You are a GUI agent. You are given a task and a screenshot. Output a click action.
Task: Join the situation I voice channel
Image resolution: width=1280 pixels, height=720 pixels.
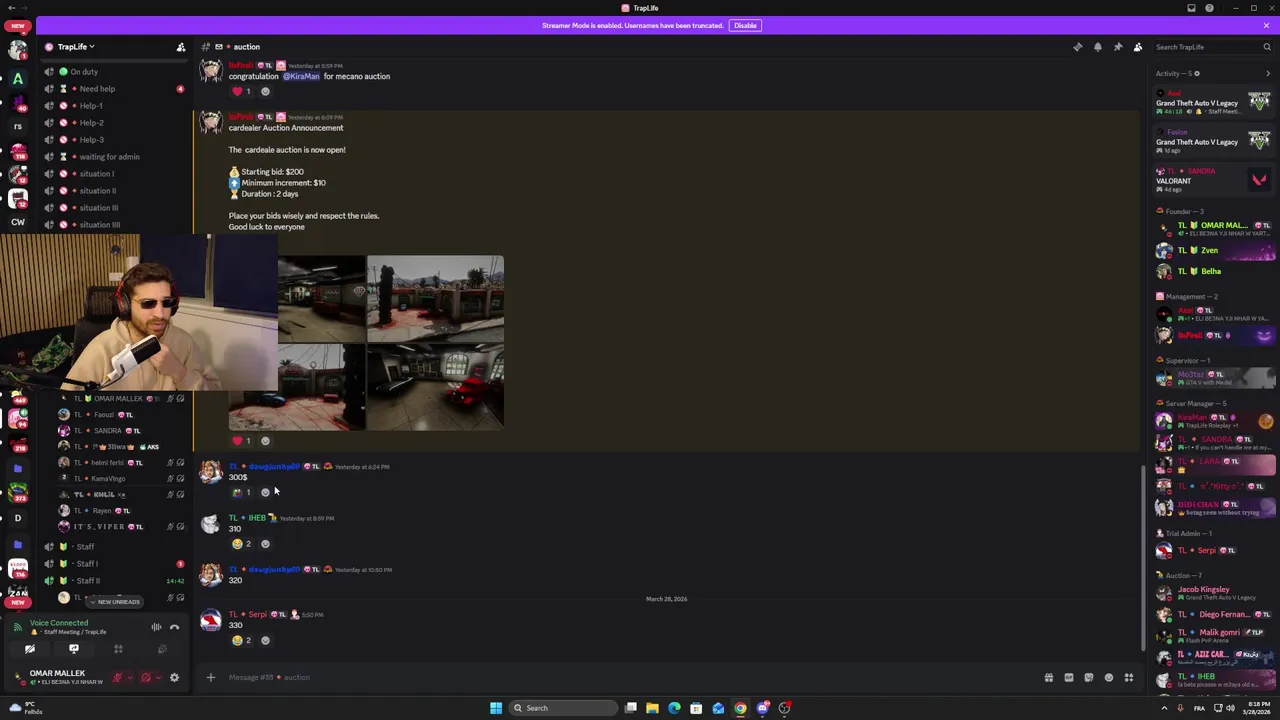115,174
